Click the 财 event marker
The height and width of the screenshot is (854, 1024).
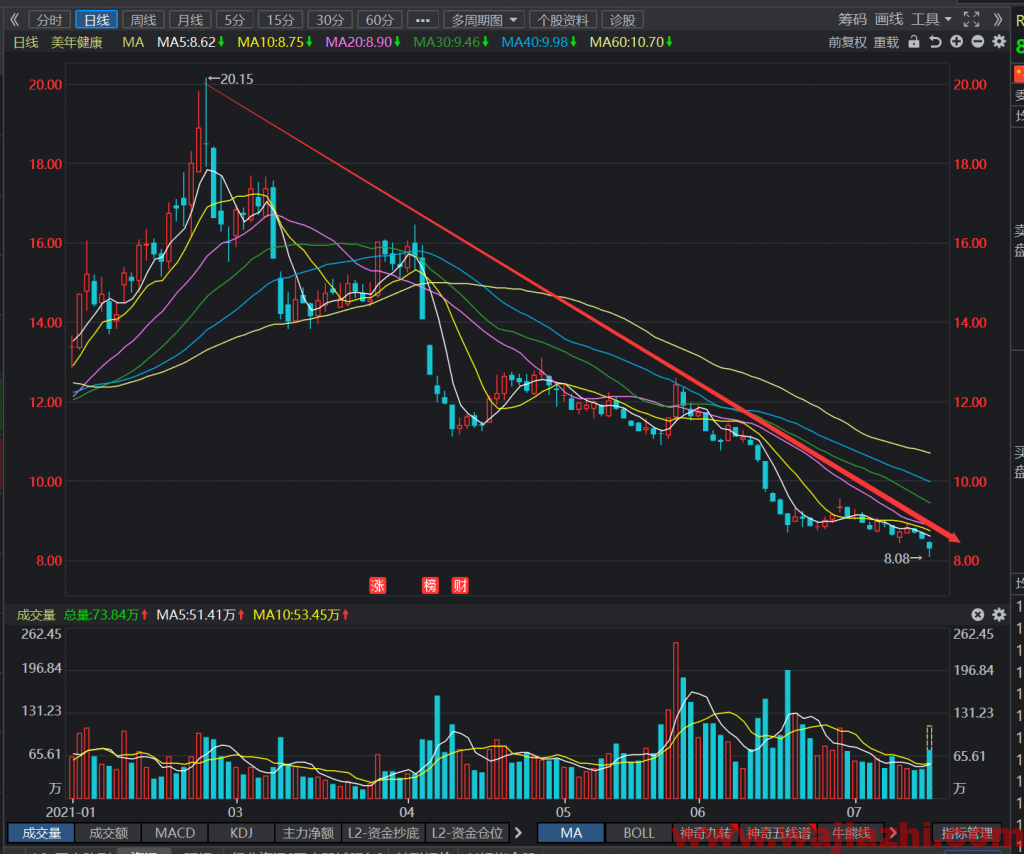click(460, 585)
